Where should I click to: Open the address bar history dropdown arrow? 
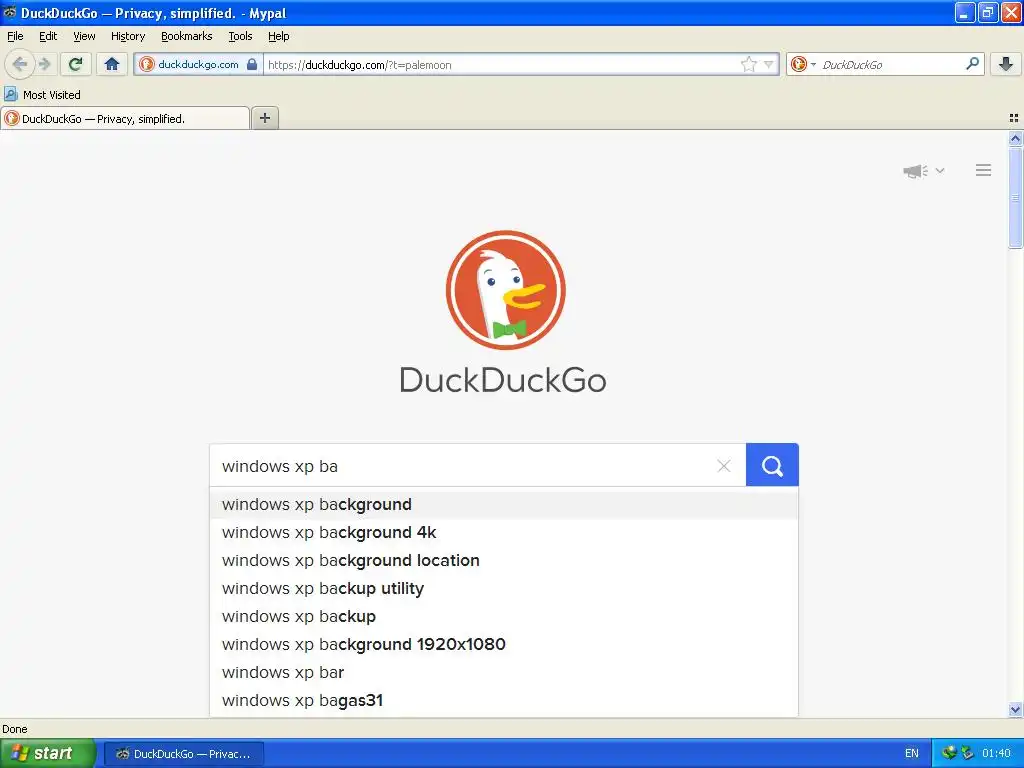tap(769, 64)
